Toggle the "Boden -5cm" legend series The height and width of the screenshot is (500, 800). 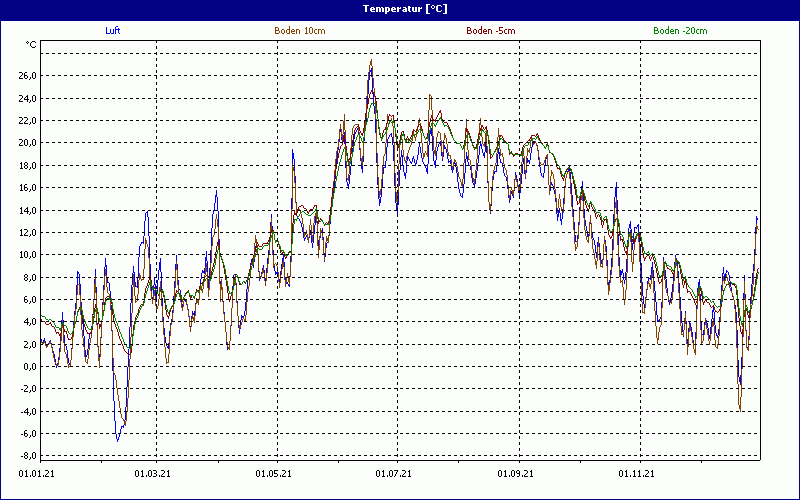tap(491, 31)
